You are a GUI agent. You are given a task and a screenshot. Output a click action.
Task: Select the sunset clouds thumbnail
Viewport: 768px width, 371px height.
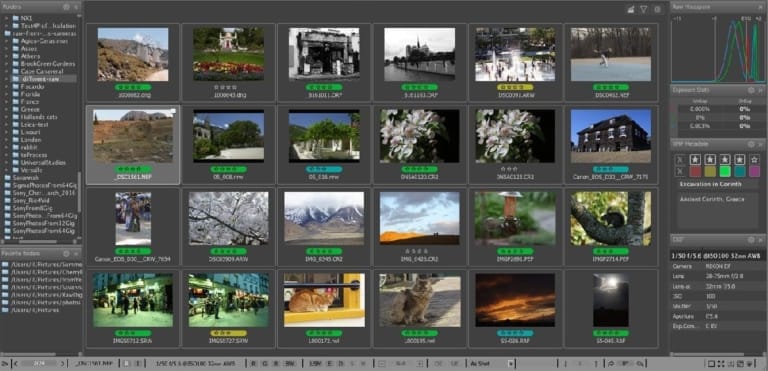[x=515, y=300]
